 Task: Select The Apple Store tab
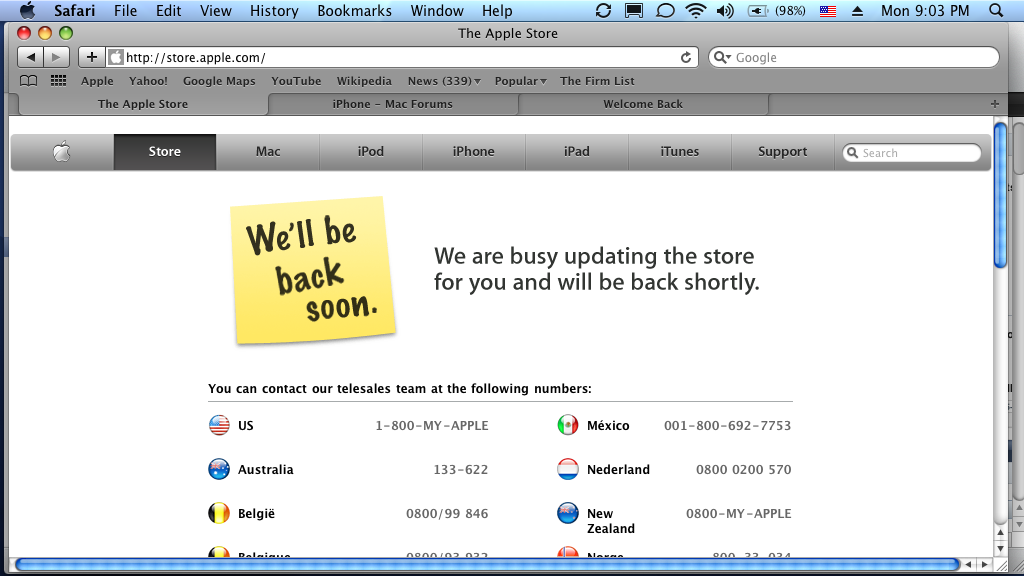(x=143, y=104)
